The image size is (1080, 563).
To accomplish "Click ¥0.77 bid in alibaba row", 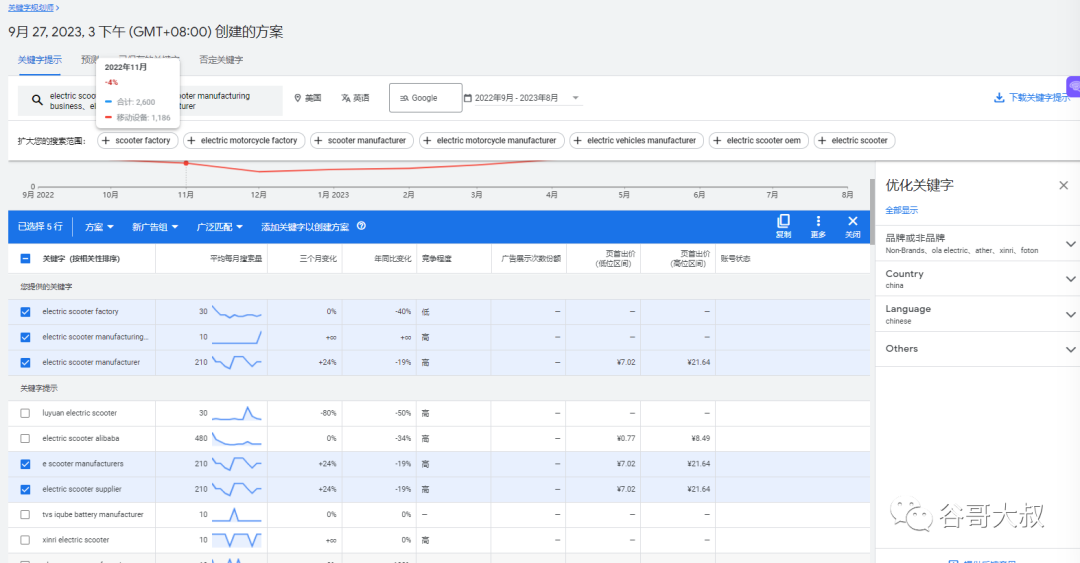I will pyautogui.click(x=626, y=438).
